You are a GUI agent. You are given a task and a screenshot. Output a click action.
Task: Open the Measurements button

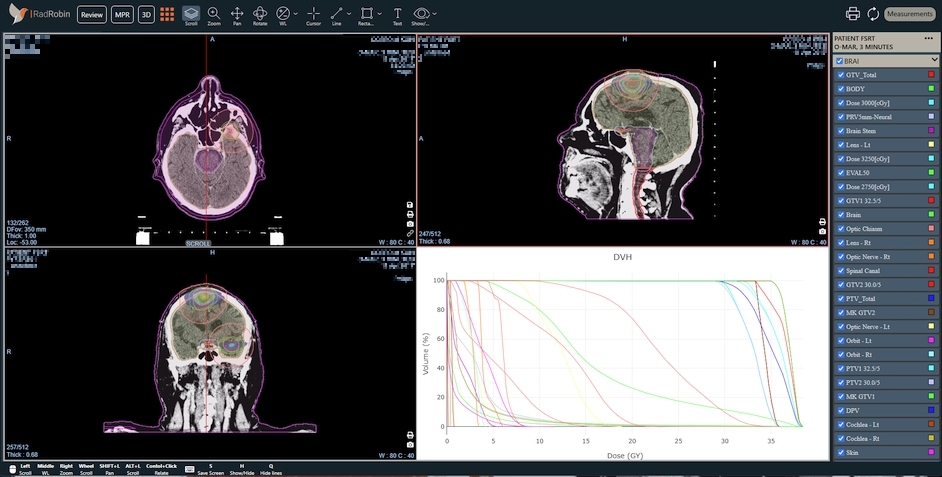click(x=910, y=14)
